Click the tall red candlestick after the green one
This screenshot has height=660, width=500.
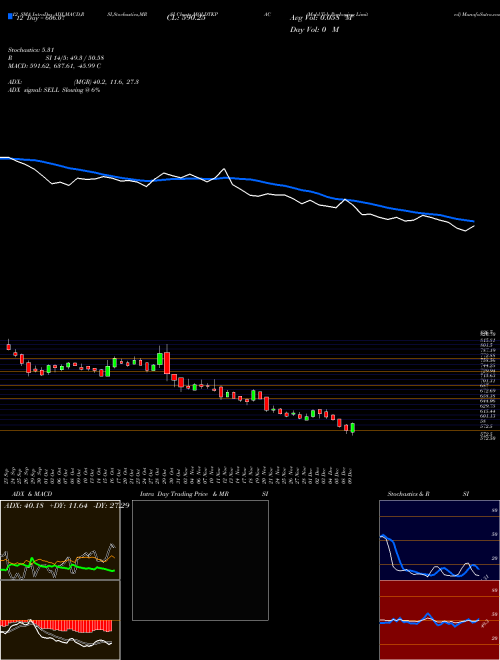[167, 362]
